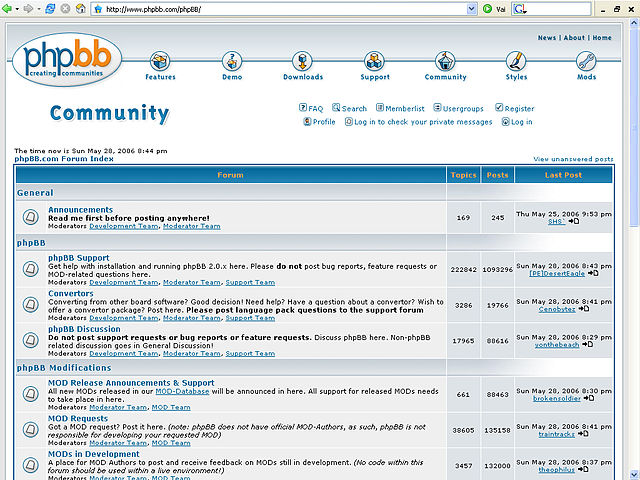The height and width of the screenshot is (480, 640).
Task: Open last poster traintracks link
Action: tap(556, 434)
